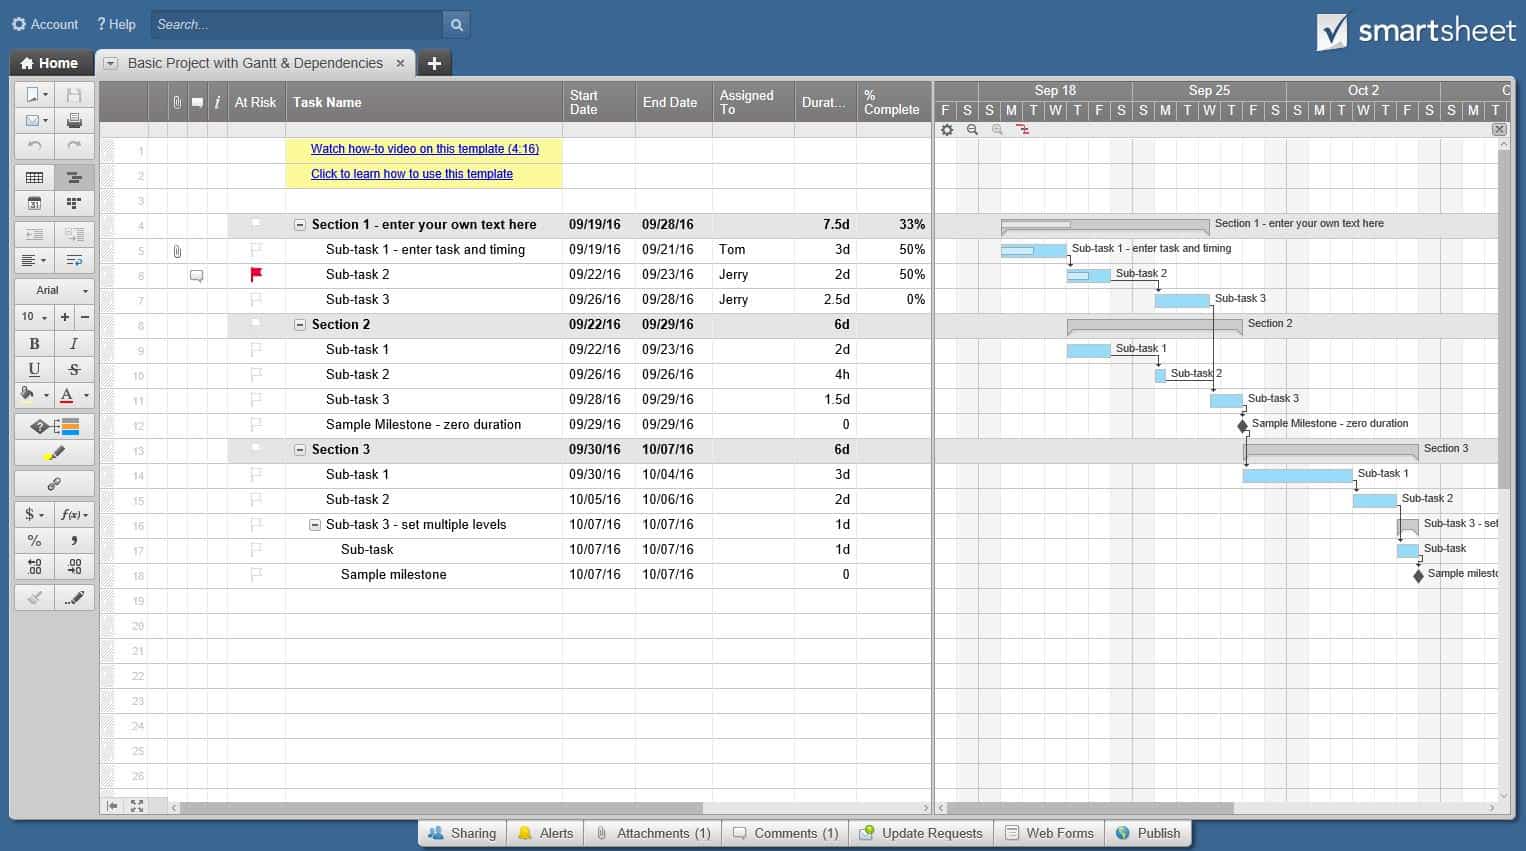Switch to the Home tab
Image resolution: width=1526 pixels, height=851 pixels.
coord(50,63)
